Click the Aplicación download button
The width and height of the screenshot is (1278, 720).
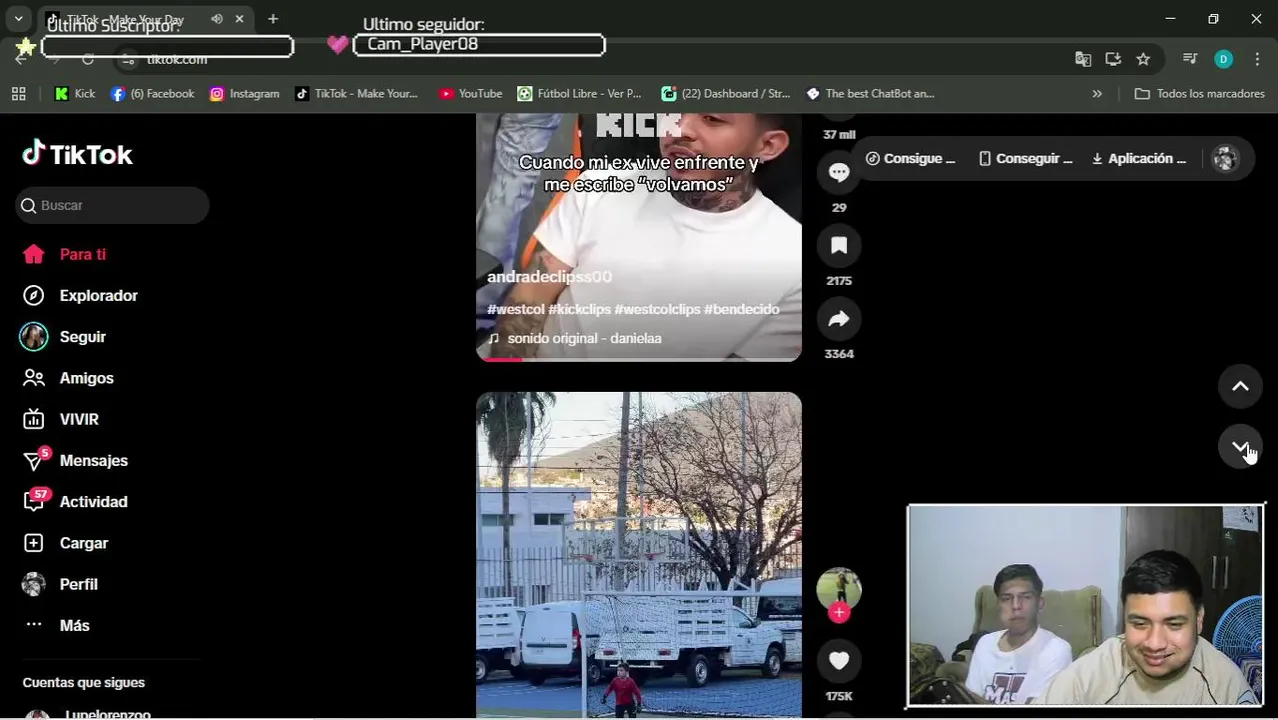click(x=1139, y=159)
